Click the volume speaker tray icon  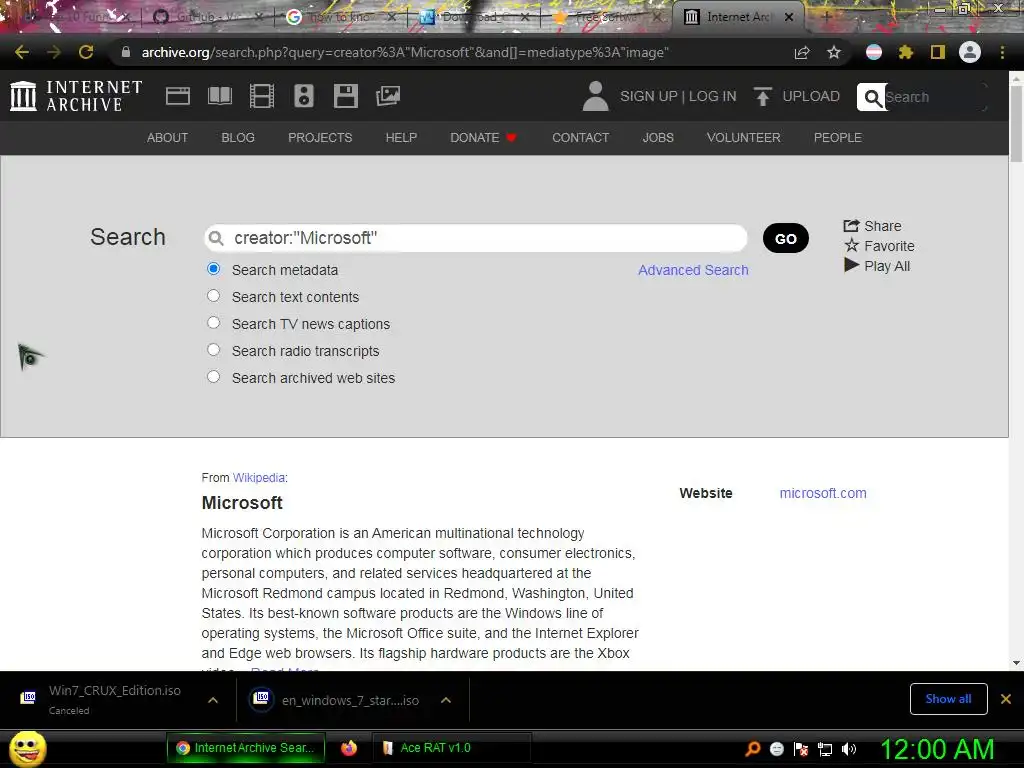(x=848, y=749)
